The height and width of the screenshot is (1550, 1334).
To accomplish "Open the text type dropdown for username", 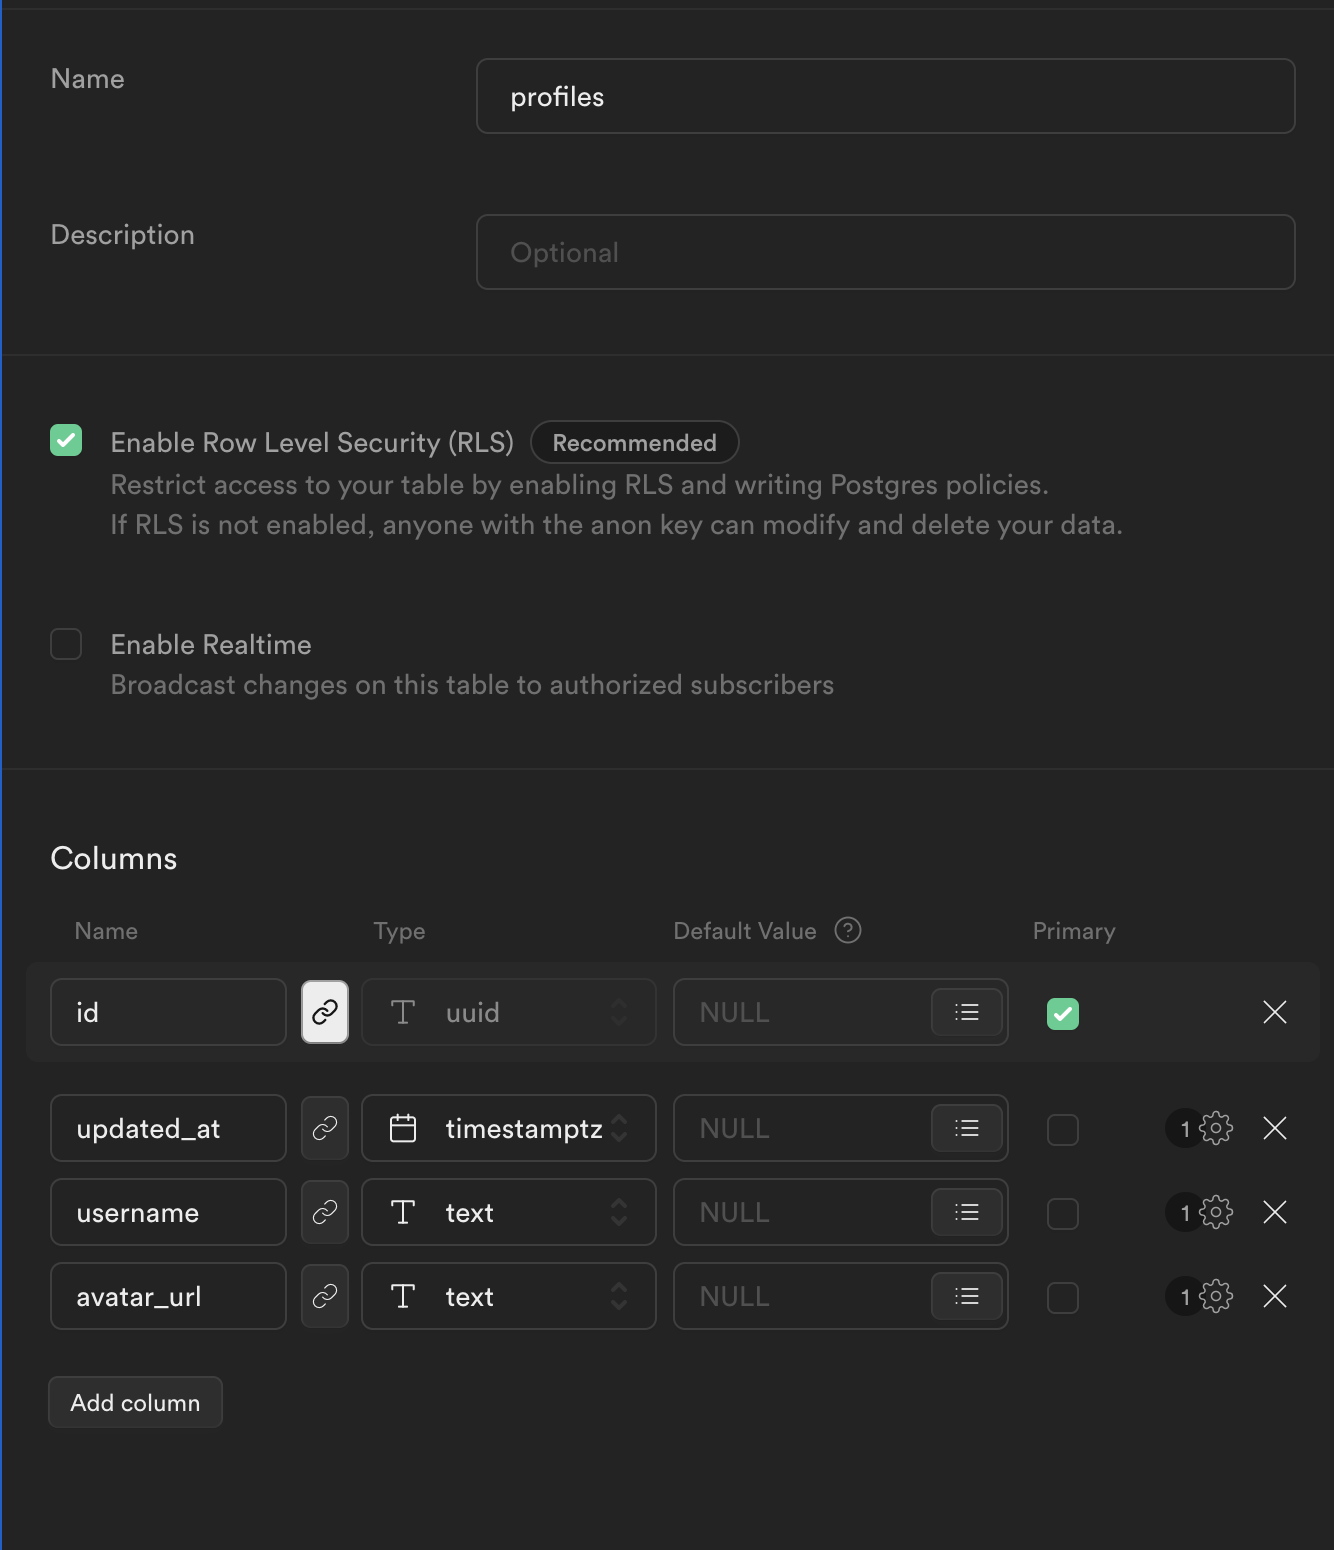I will (508, 1212).
